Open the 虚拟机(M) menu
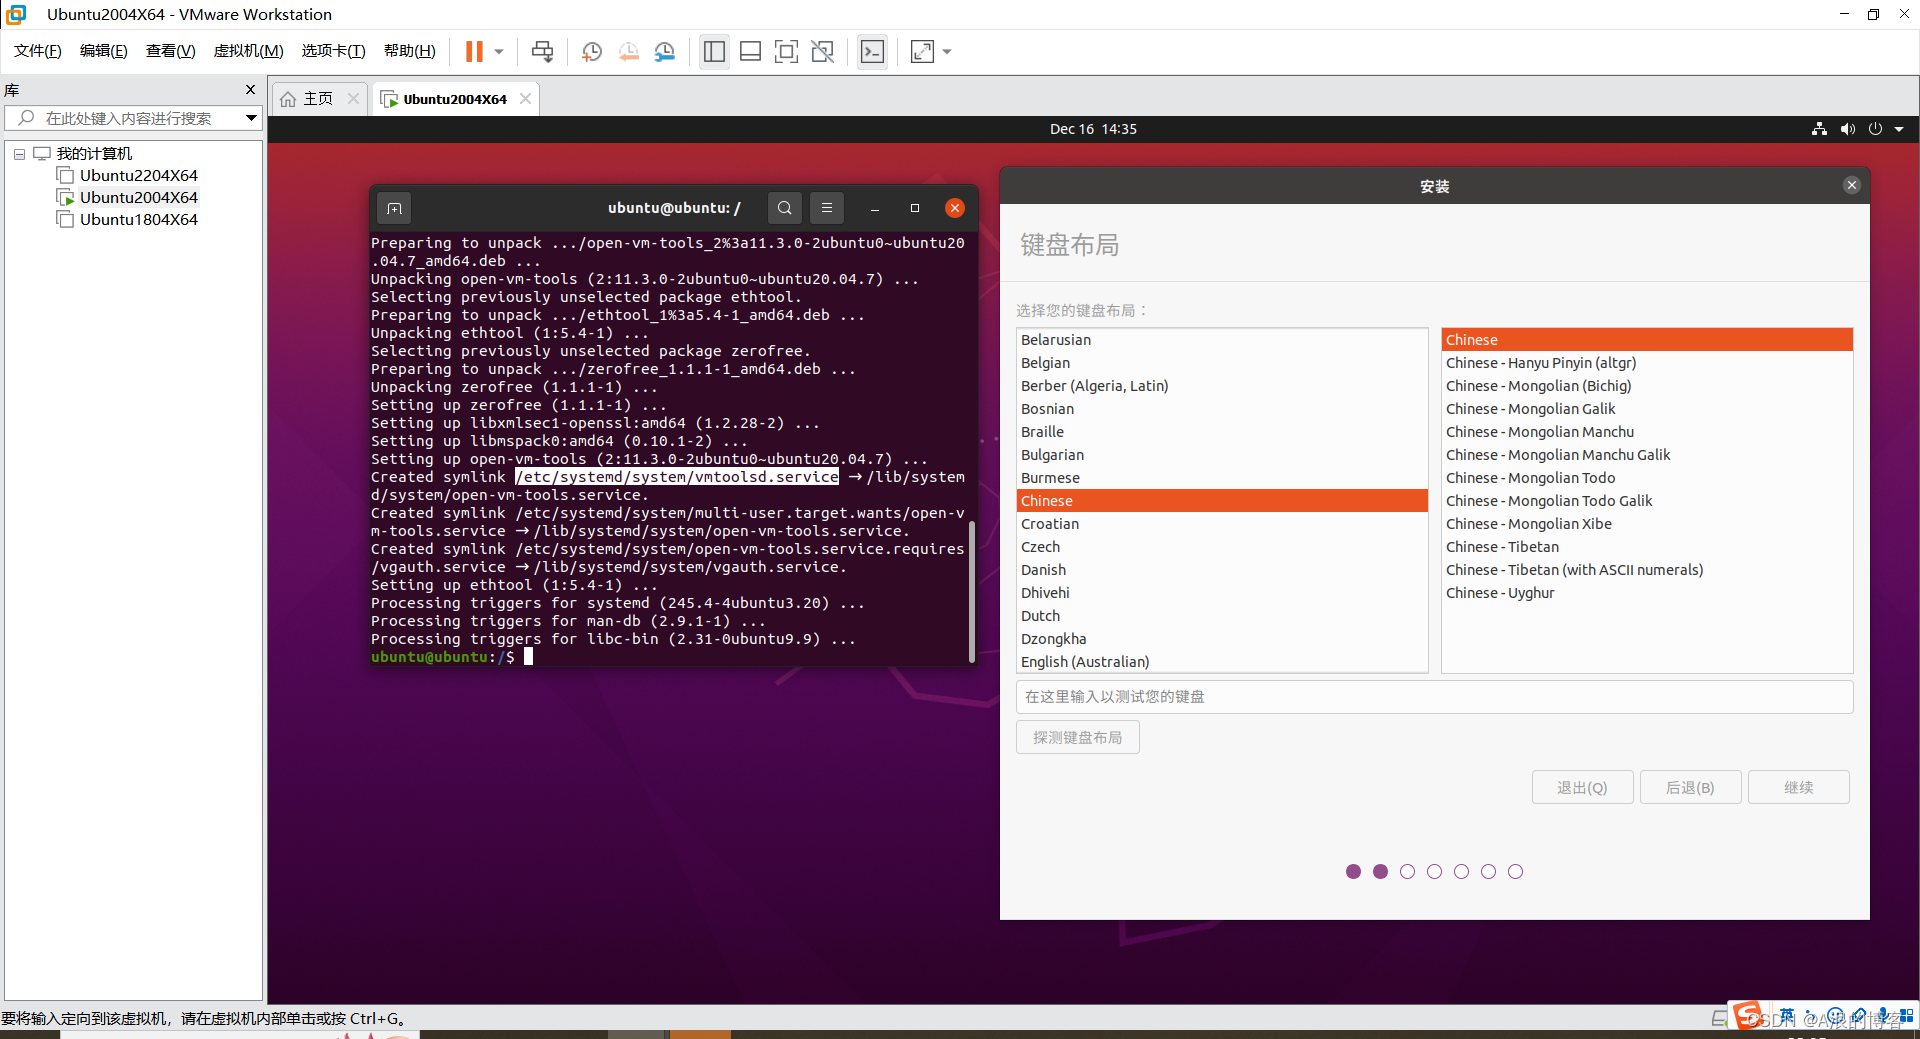Screen dimensions: 1920x1039 (249, 51)
